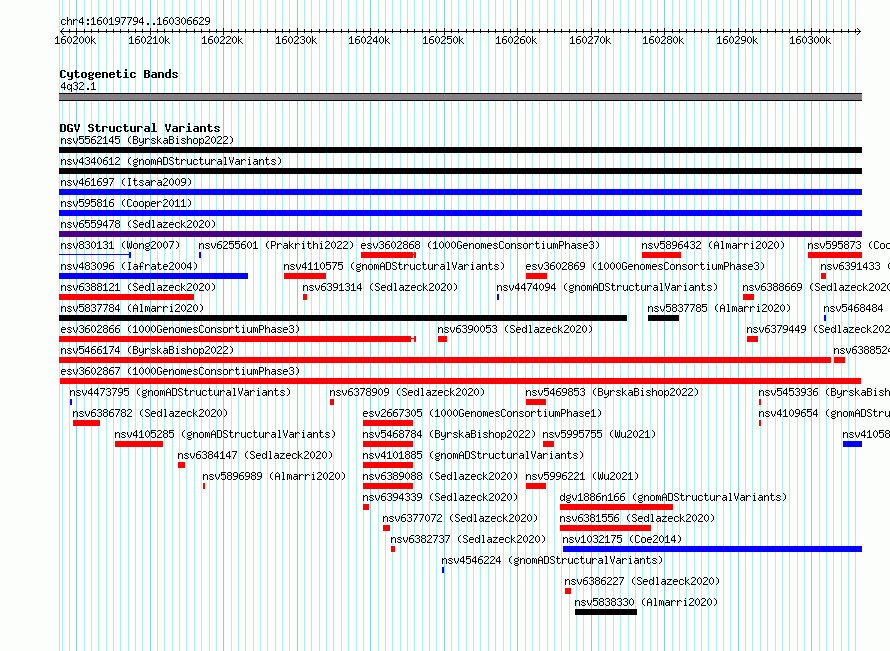Click the red bar for esv3602866
890x651 pixels.
237,339
